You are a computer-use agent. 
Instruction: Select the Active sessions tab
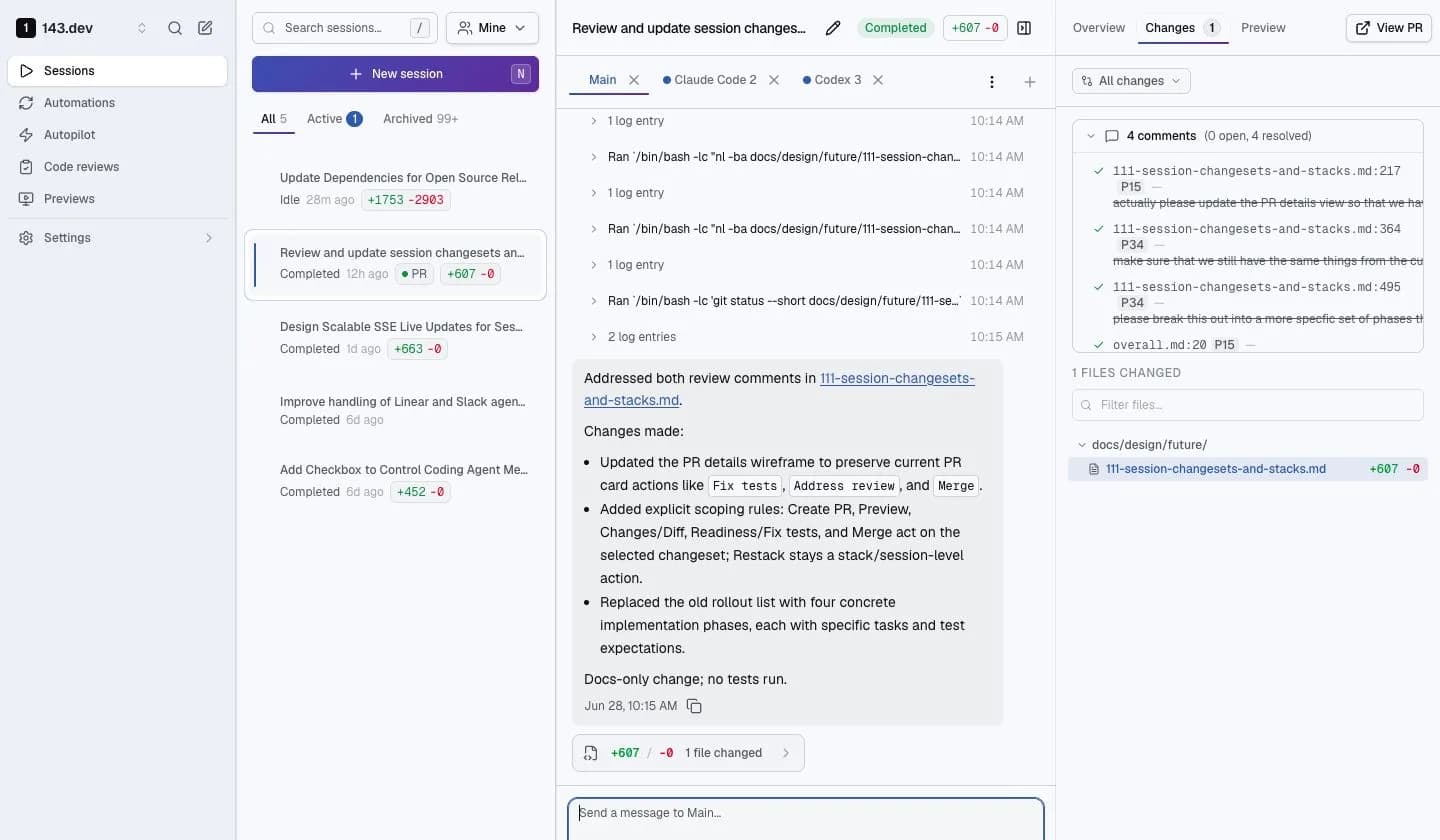coord(334,119)
